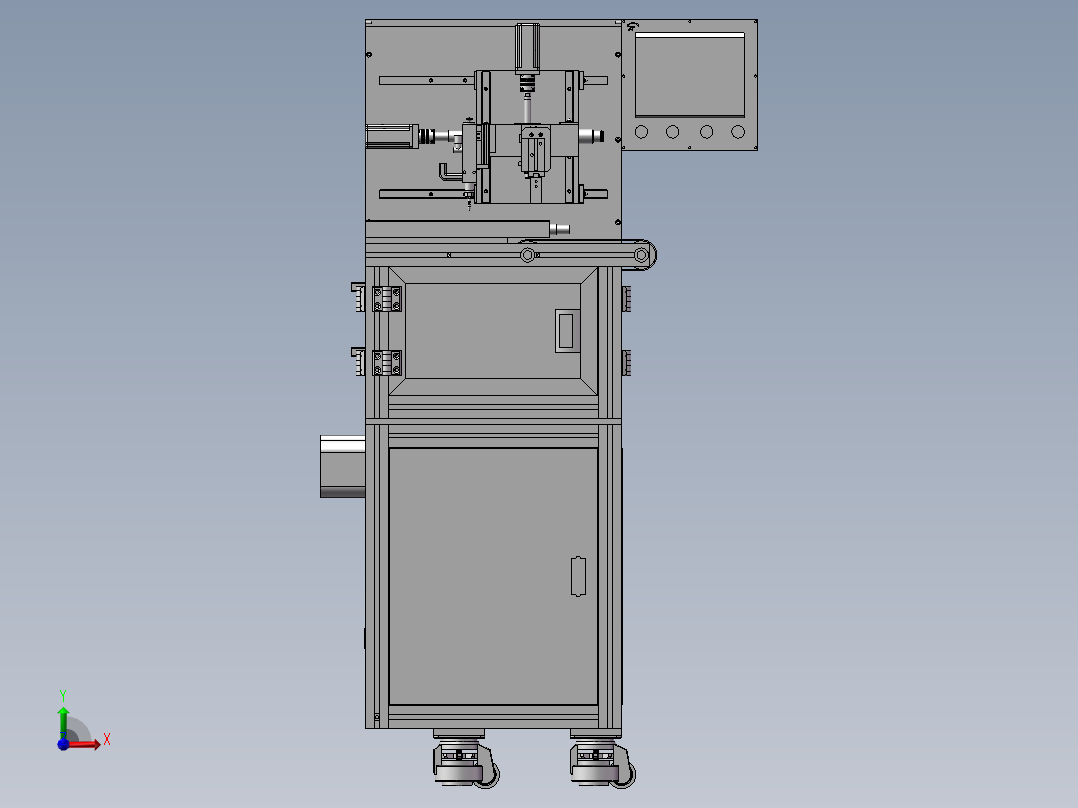Click the blue Z axis ball of triad
Viewport: 1078px width, 808px height.
(x=63, y=745)
